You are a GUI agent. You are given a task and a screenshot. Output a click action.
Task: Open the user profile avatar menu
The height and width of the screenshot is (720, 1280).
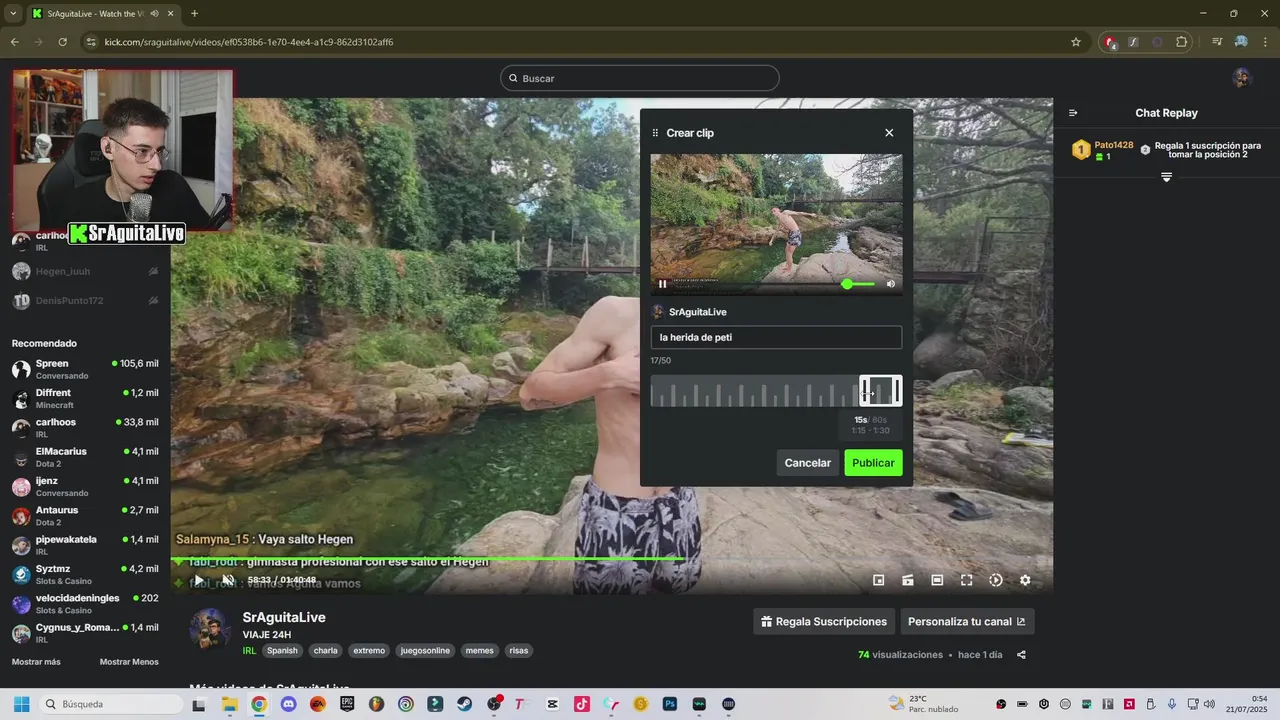(1242, 78)
